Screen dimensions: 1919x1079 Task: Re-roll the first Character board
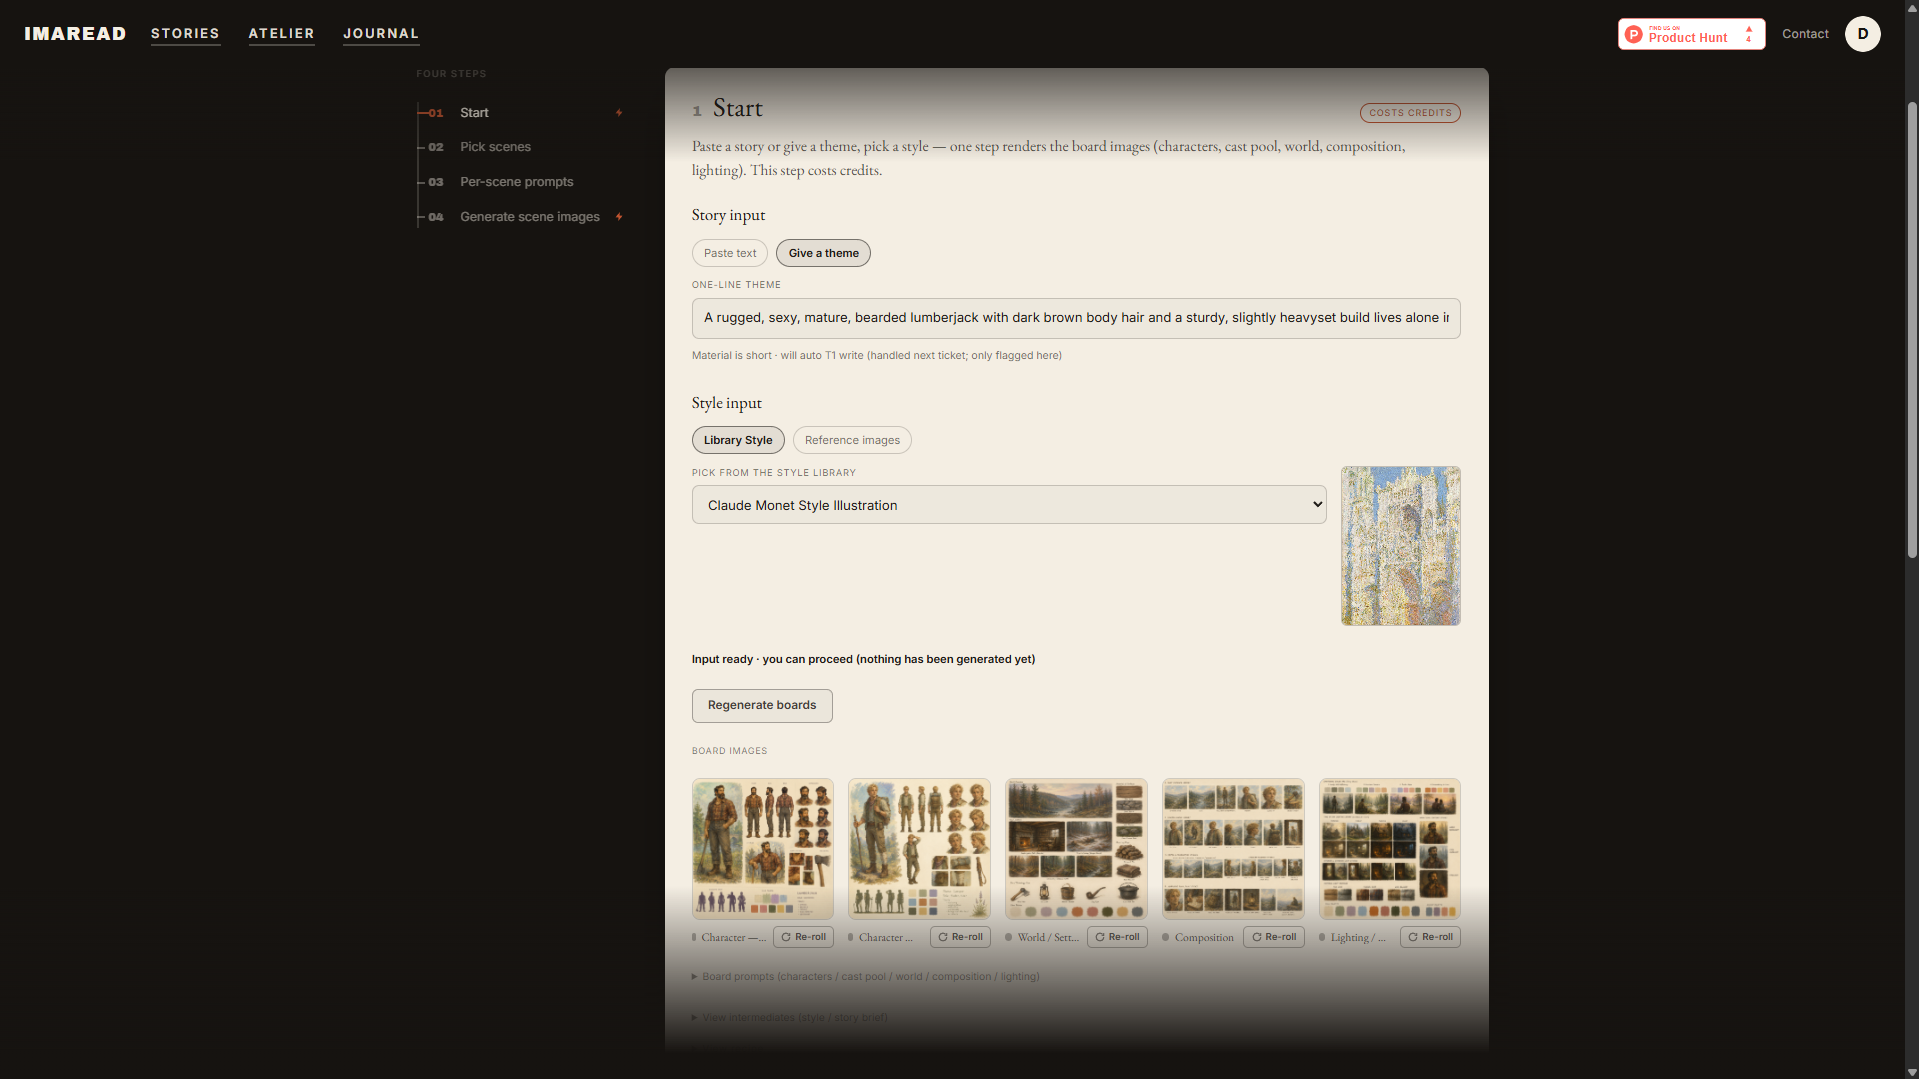point(803,937)
